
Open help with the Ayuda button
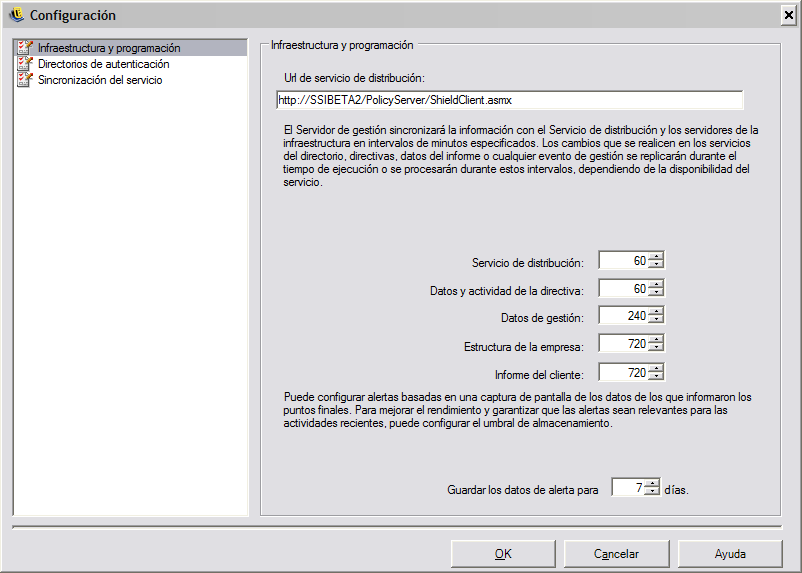click(730, 554)
